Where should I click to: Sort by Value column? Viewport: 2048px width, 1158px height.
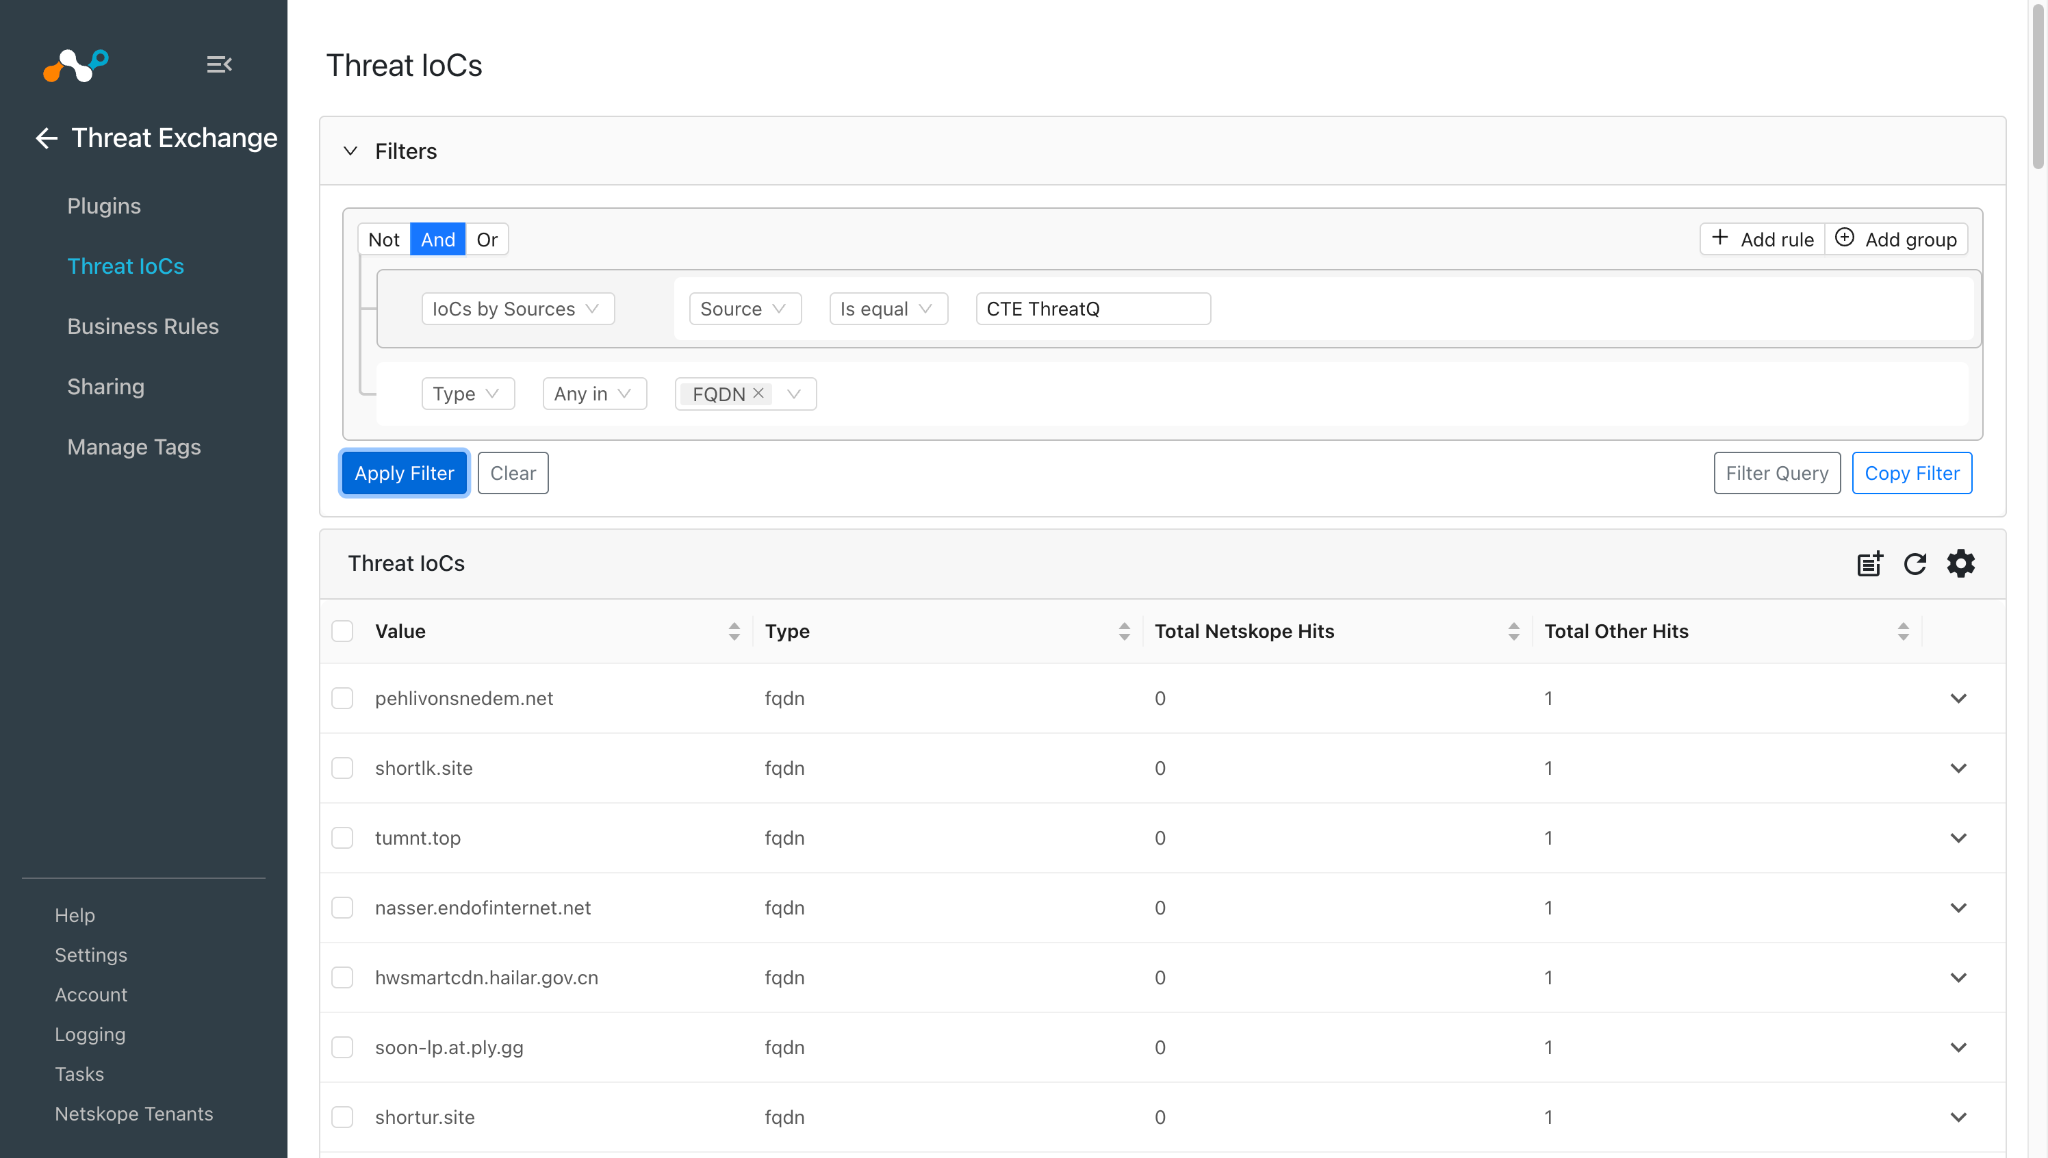734,631
